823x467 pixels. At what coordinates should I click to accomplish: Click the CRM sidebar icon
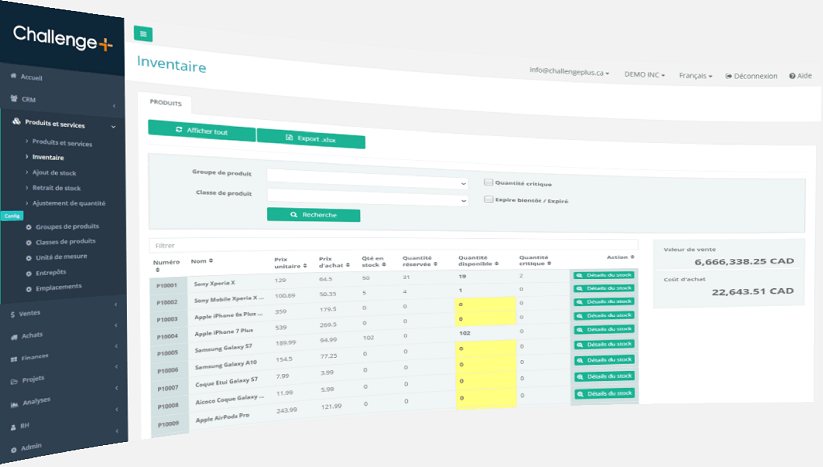coord(13,98)
